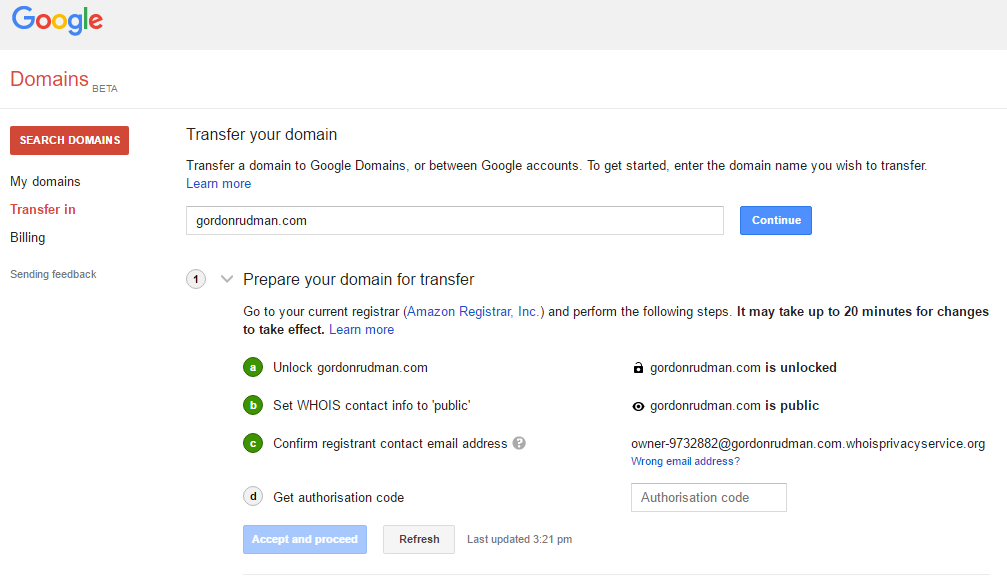Click green step c badge

[253, 443]
